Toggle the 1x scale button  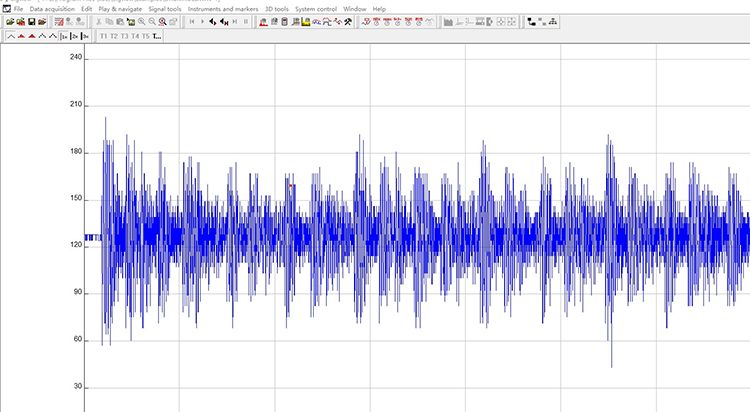pos(64,36)
